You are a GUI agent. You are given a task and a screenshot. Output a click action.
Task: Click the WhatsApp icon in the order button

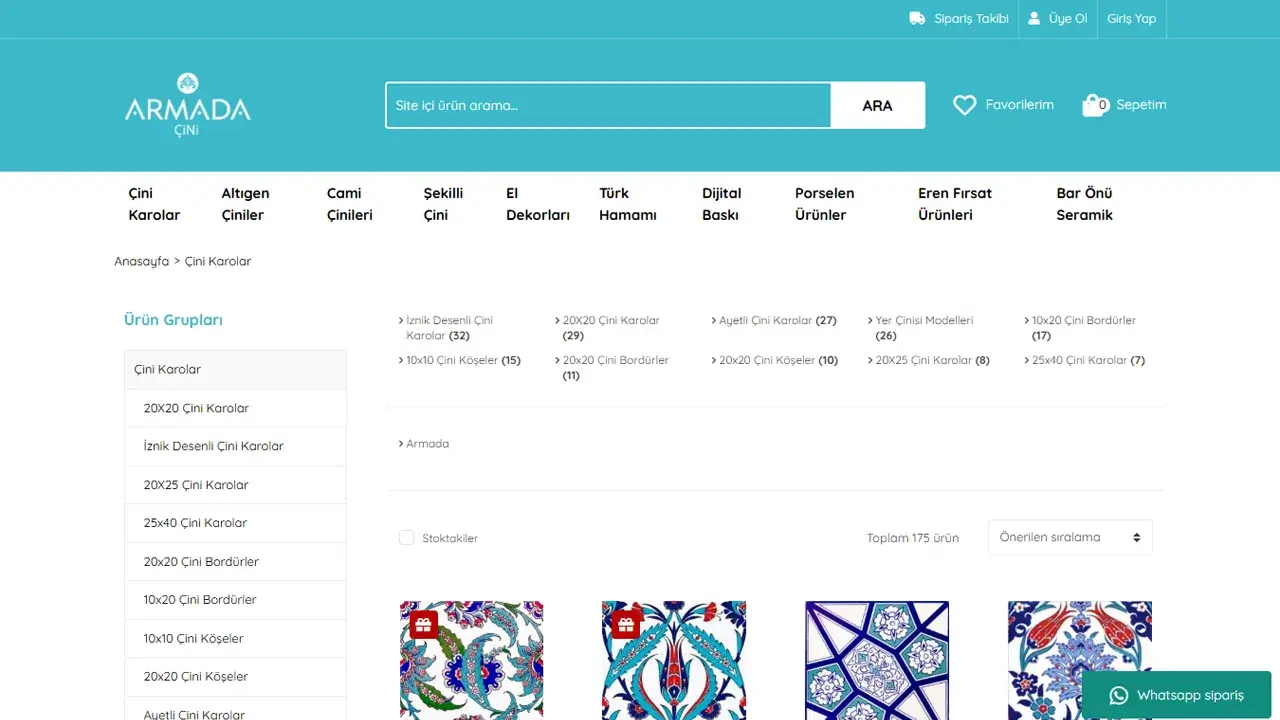click(1119, 695)
